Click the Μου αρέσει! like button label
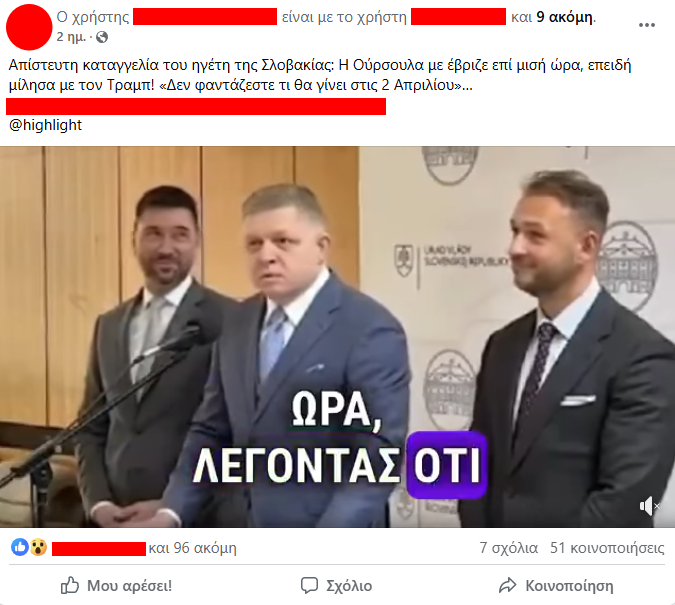675x605 pixels. point(130,586)
